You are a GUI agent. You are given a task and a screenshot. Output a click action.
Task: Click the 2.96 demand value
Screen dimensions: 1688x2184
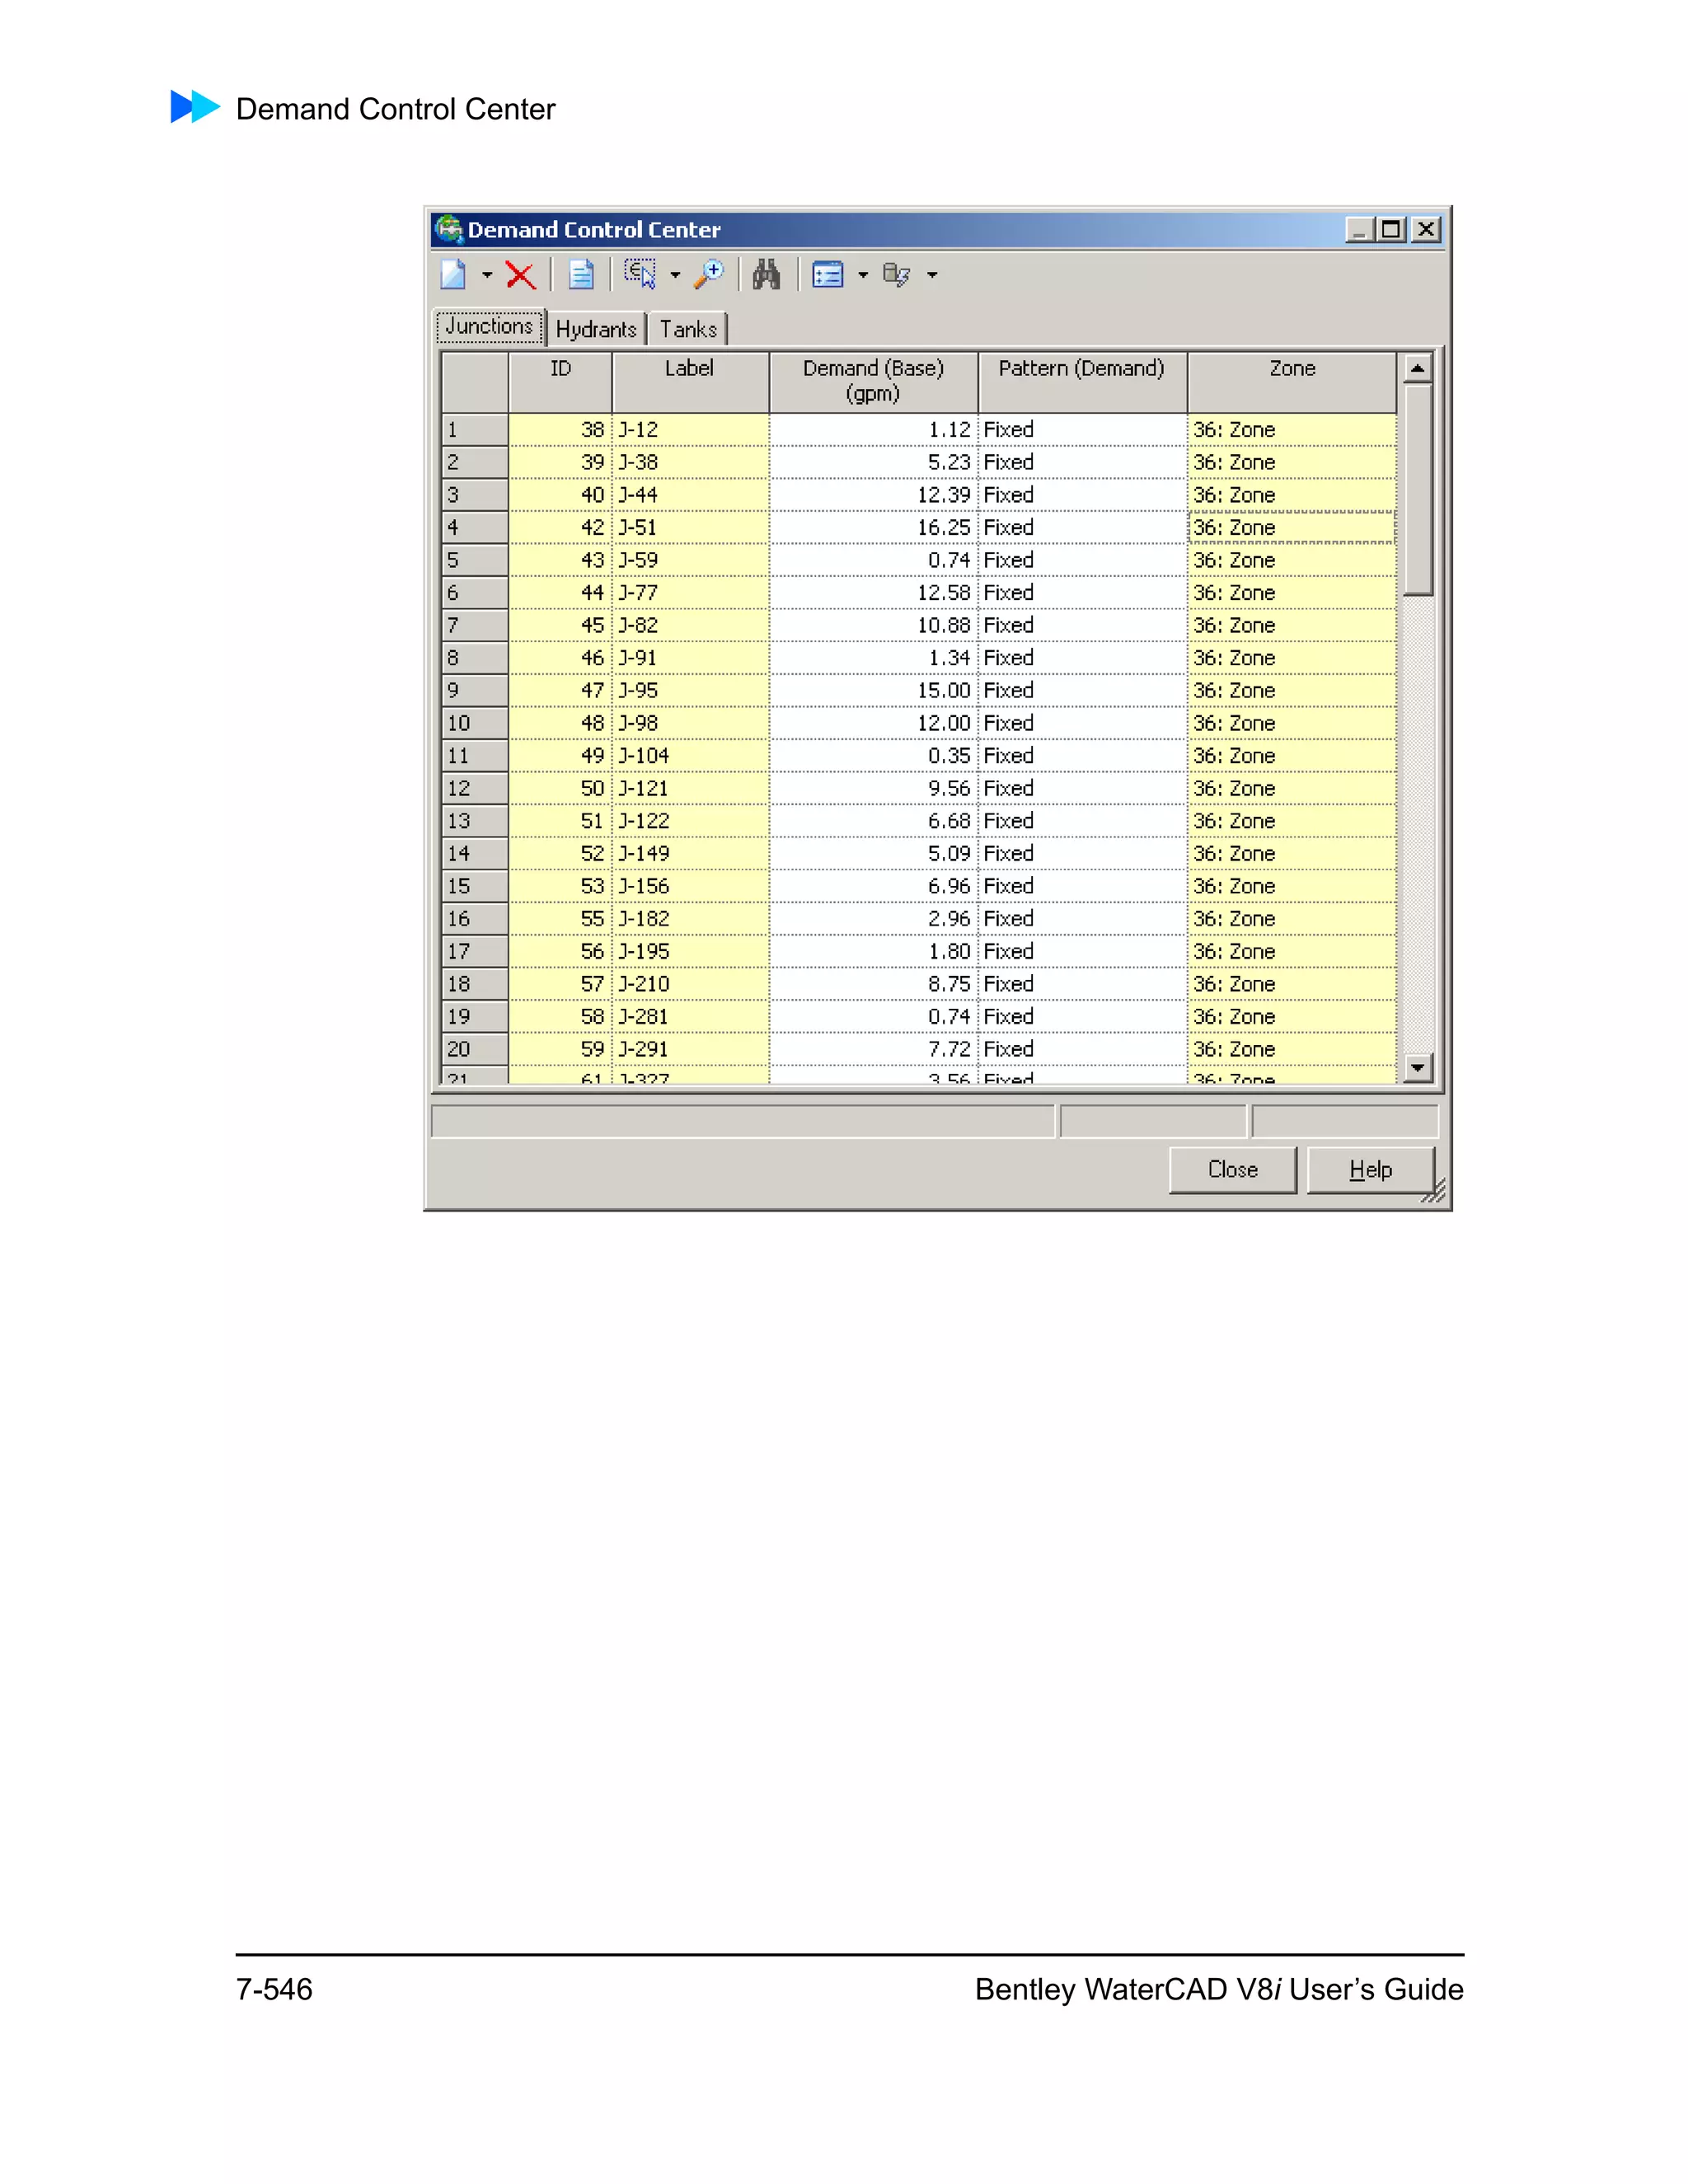tap(948, 918)
